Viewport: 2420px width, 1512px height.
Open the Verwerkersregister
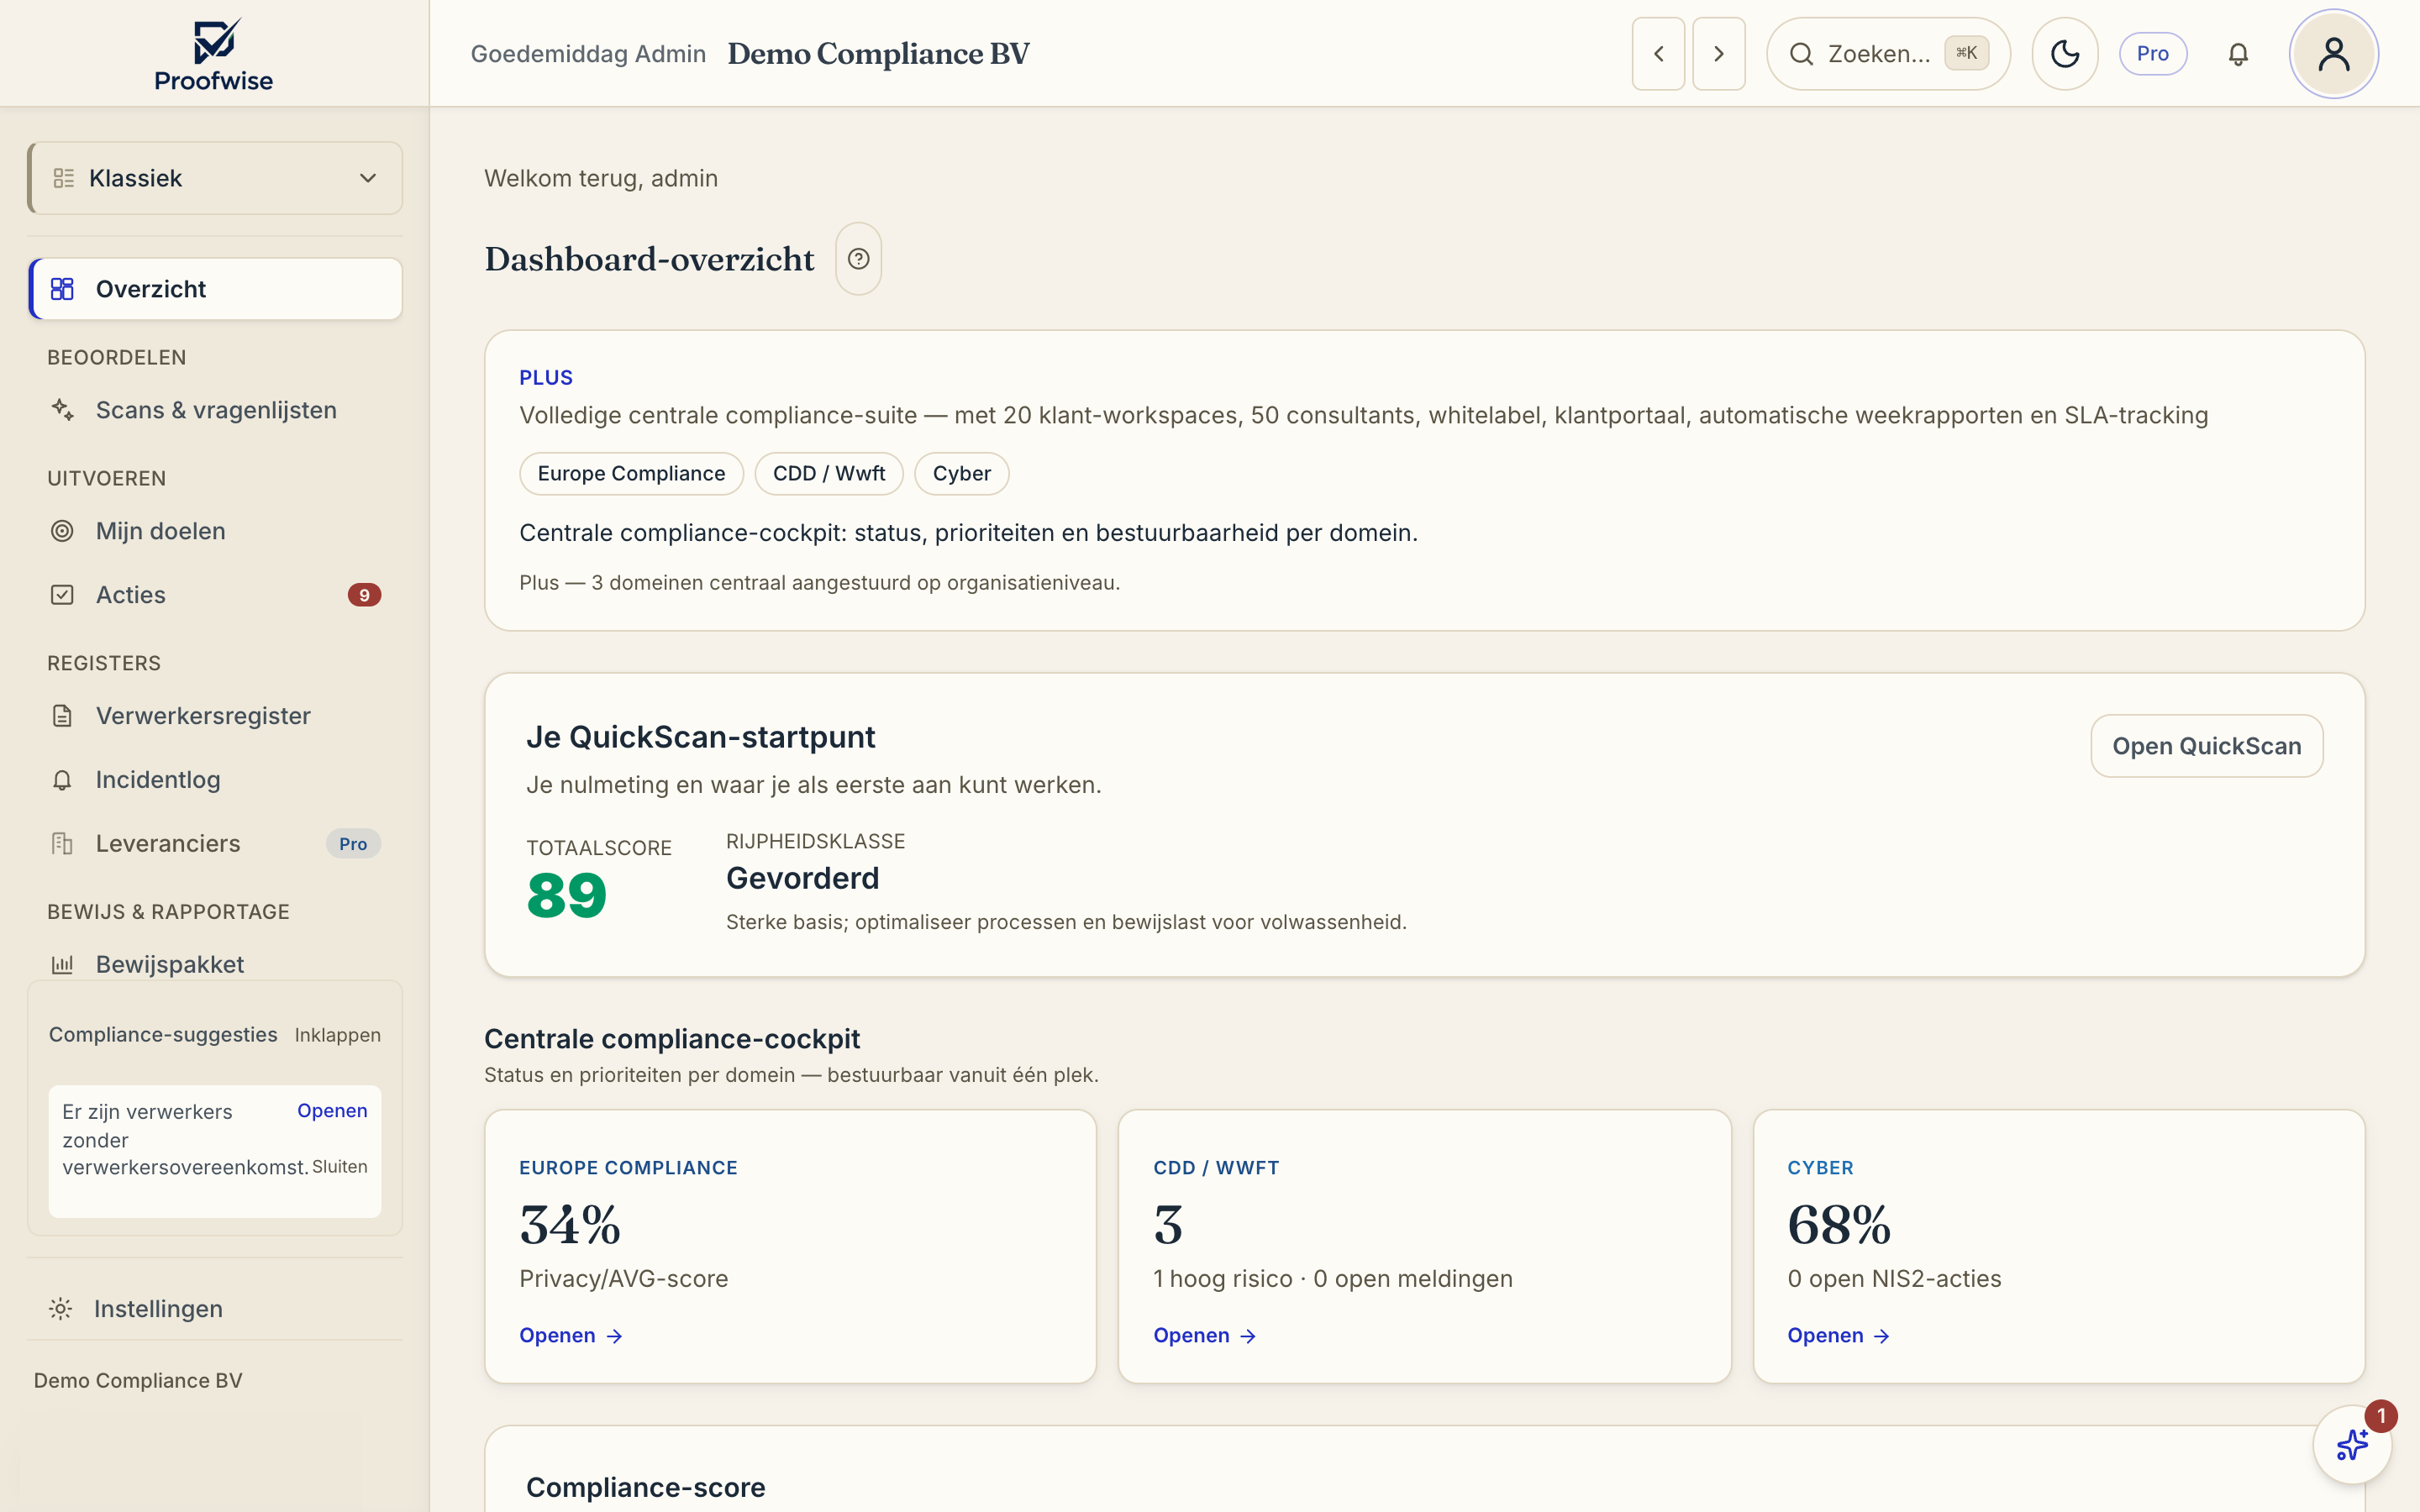click(214, 716)
